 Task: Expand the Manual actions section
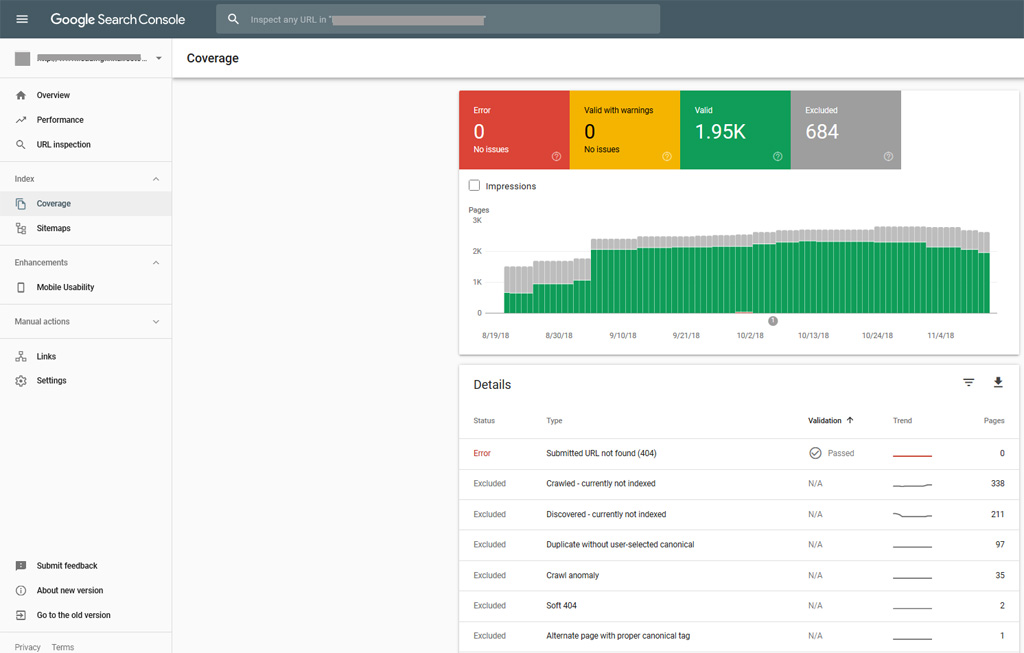155,321
